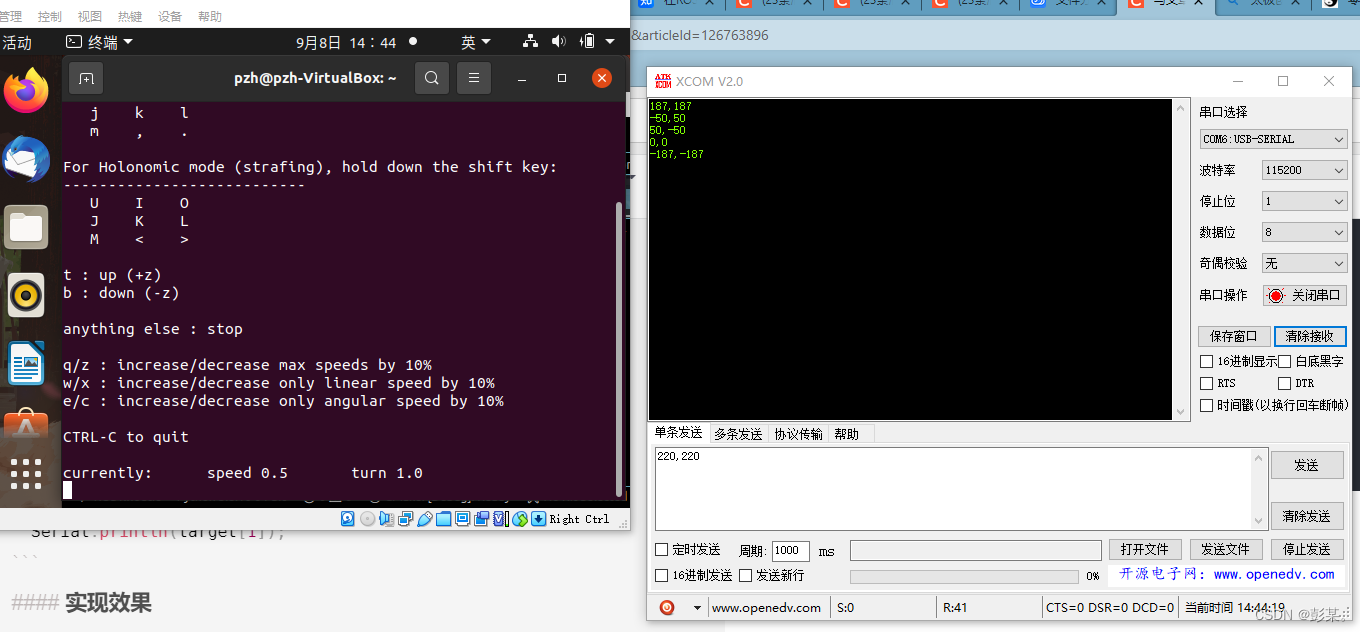
Task: Enable 16进制显示 hex display checkbox
Action: (1206, 361)
